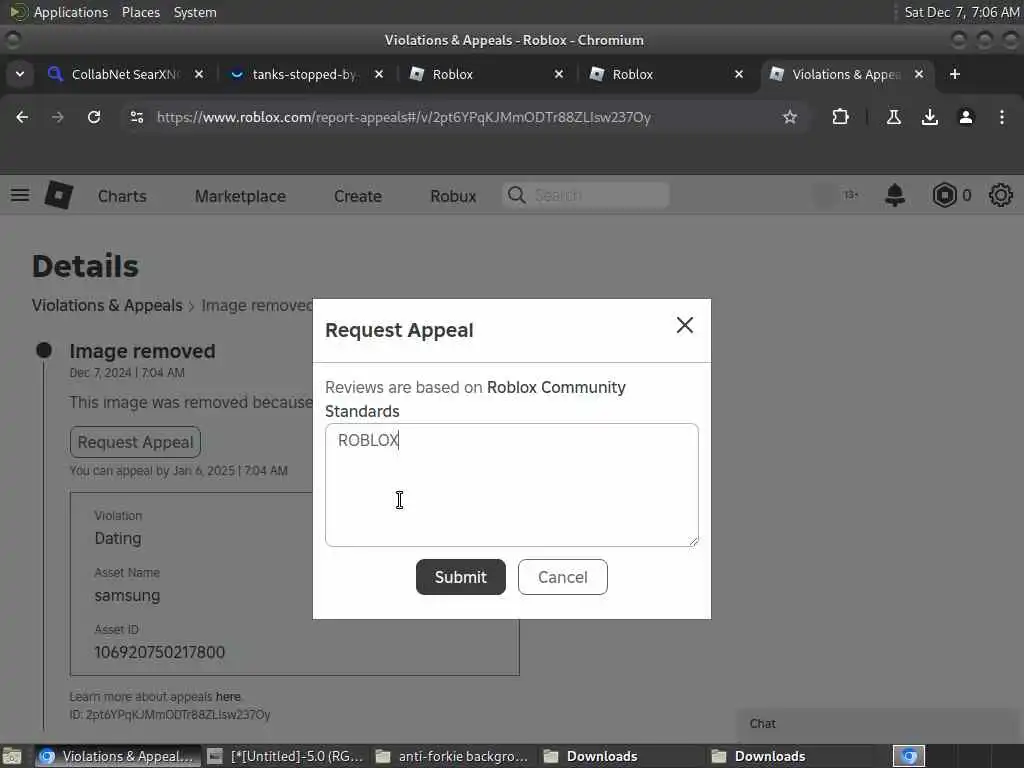Open Roblox notifications bell

tap(895, 195)
